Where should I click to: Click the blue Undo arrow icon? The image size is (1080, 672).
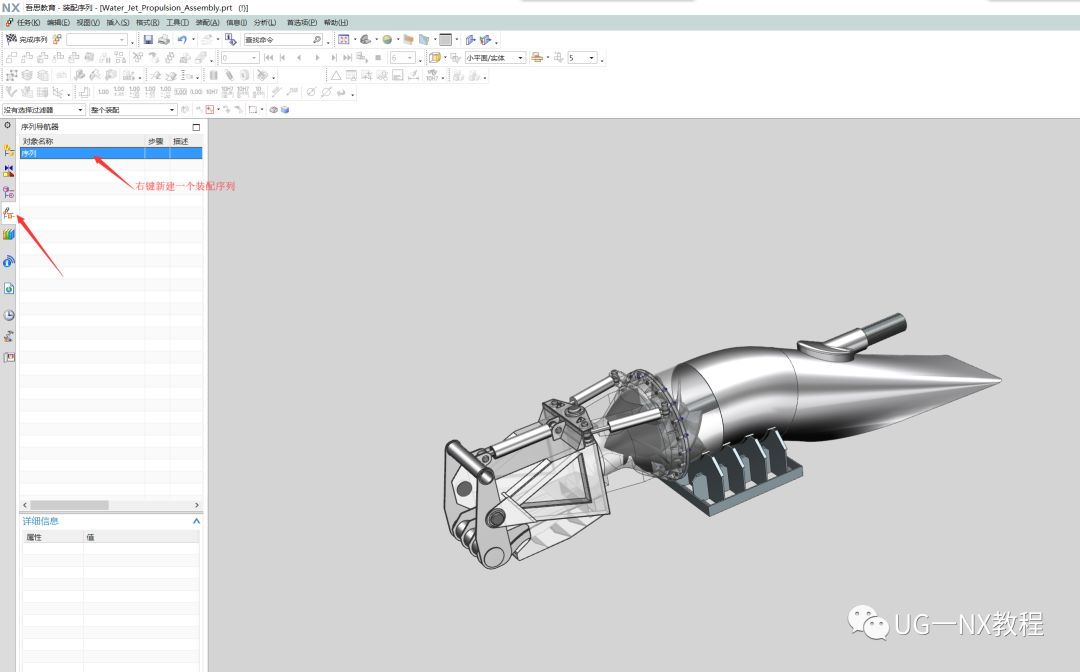(181, 40)
